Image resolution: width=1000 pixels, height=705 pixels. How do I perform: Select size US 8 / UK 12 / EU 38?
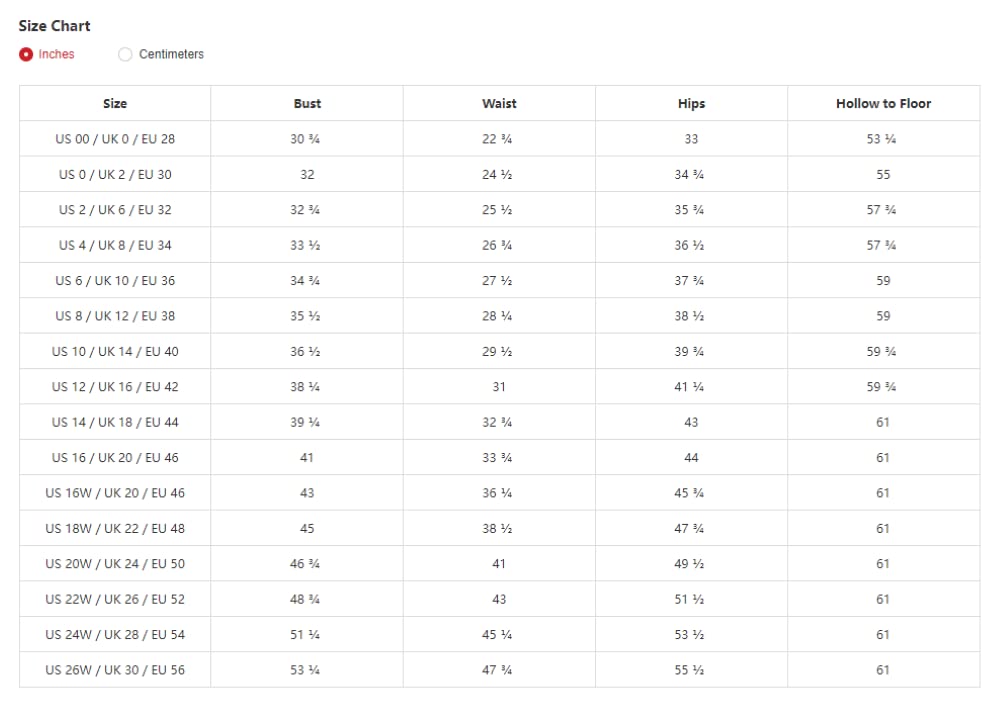point(115,316)
